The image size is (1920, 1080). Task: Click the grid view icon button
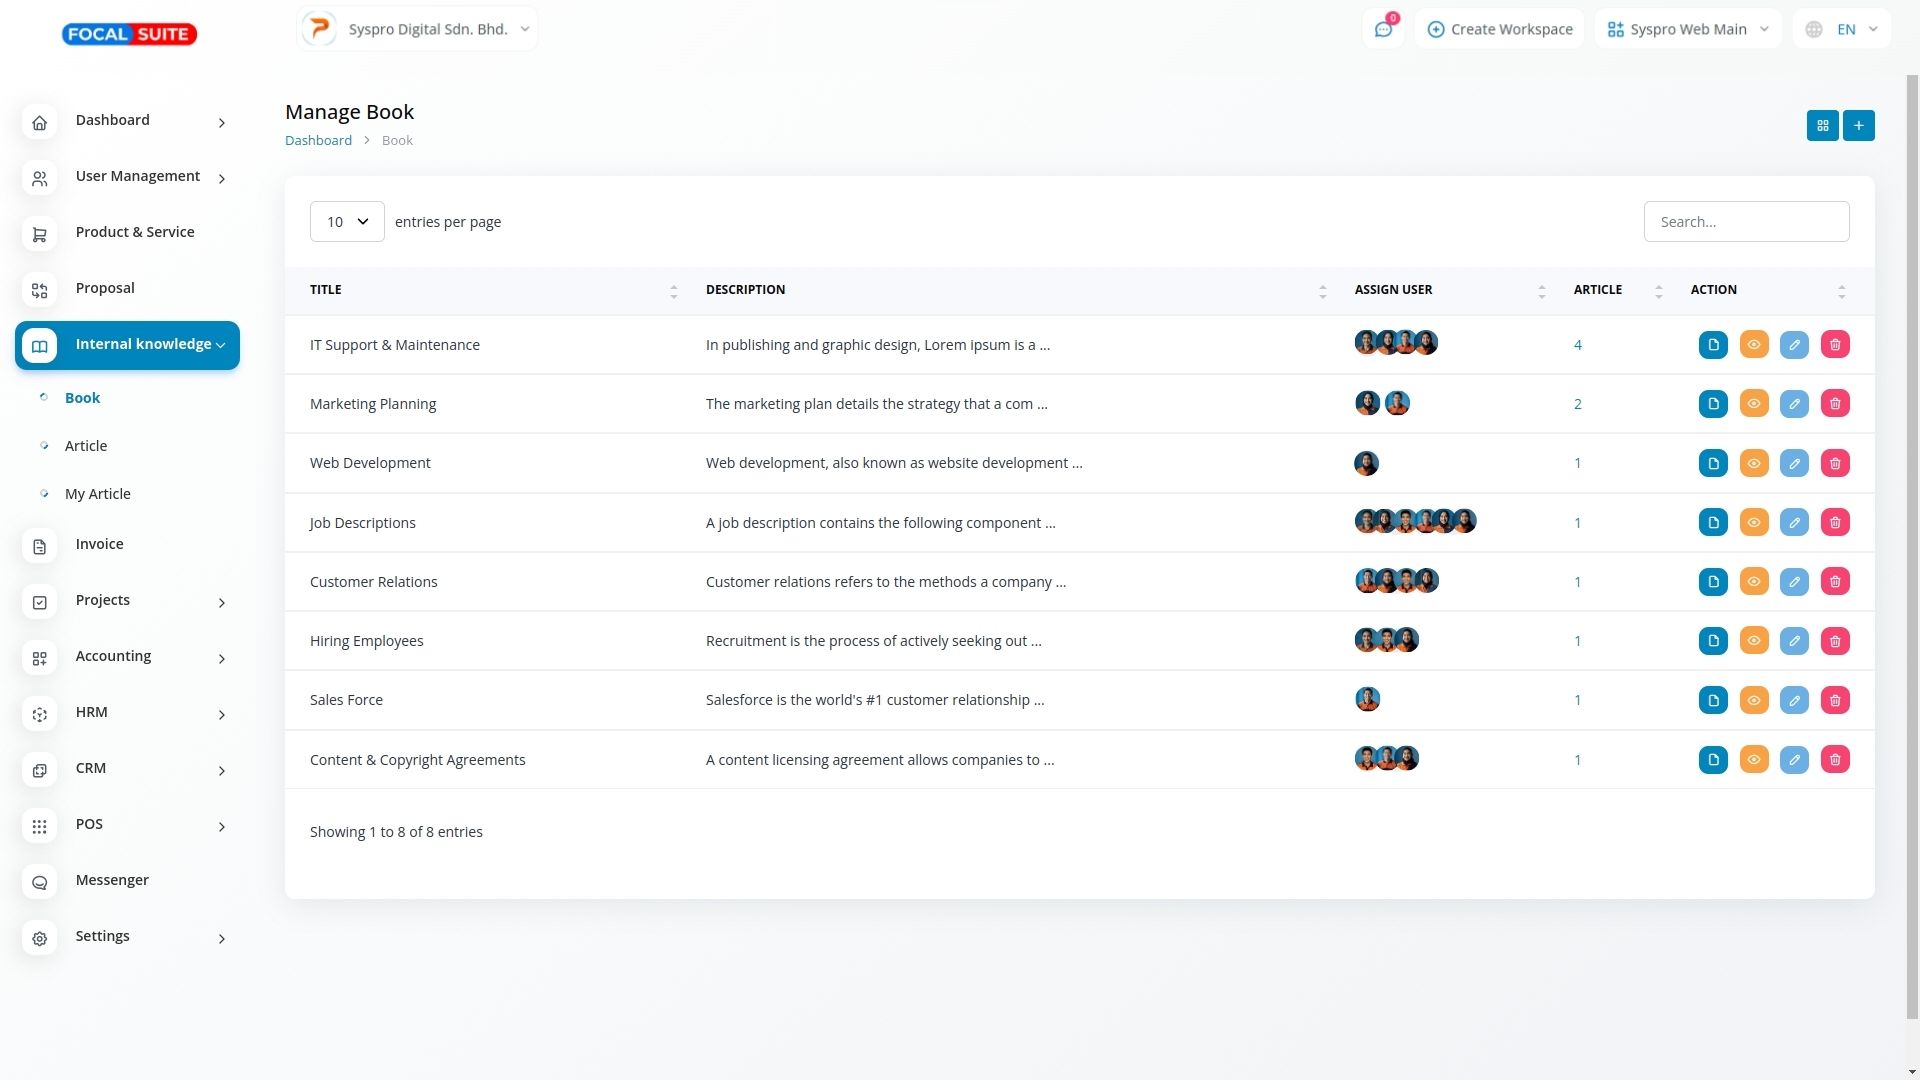pyautogui.click(x=1822, y=126)
